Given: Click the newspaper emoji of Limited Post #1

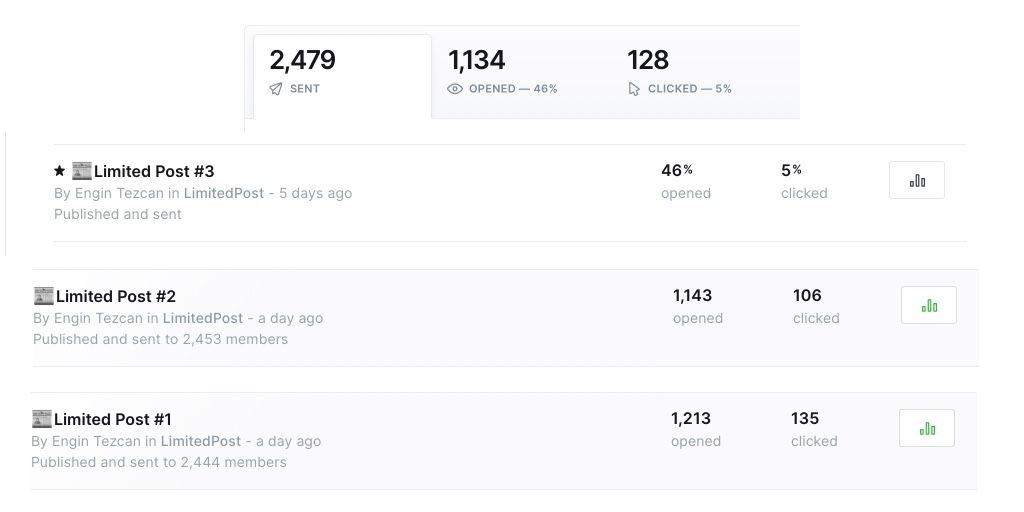Looking at the screenshot, I should (42, 419).
